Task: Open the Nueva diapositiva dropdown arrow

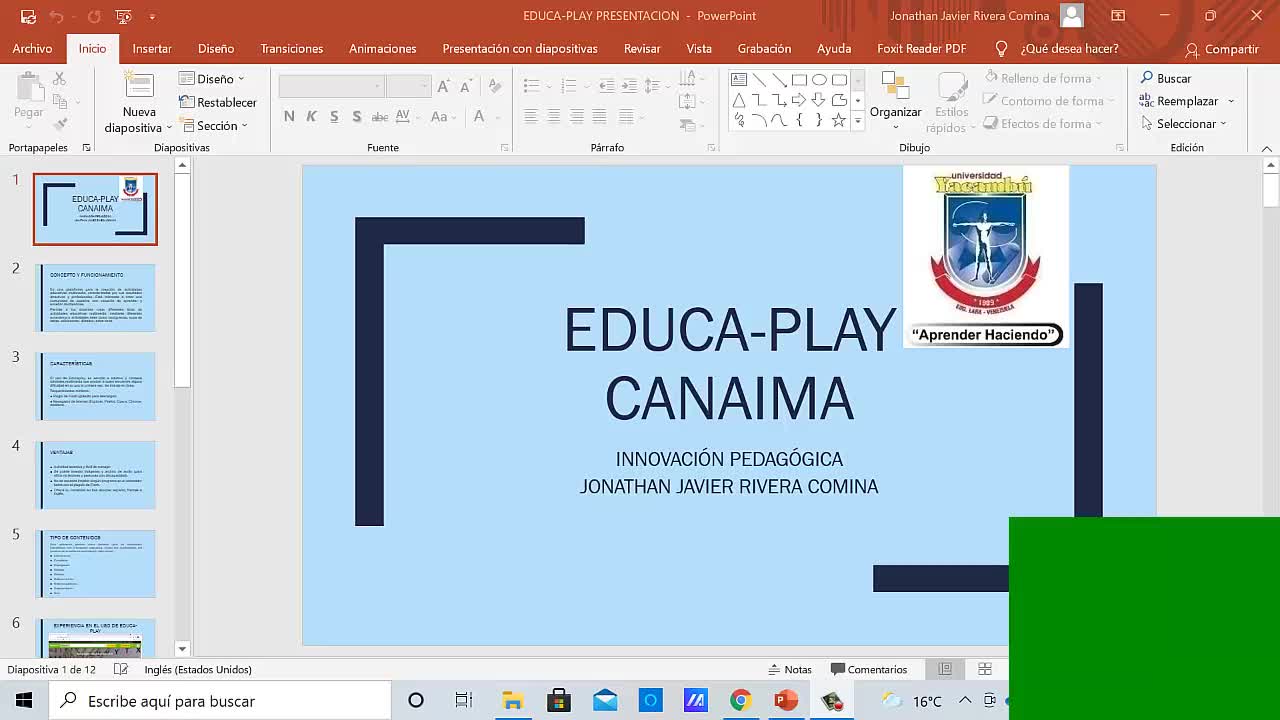Action: click(x=169, y=128)
